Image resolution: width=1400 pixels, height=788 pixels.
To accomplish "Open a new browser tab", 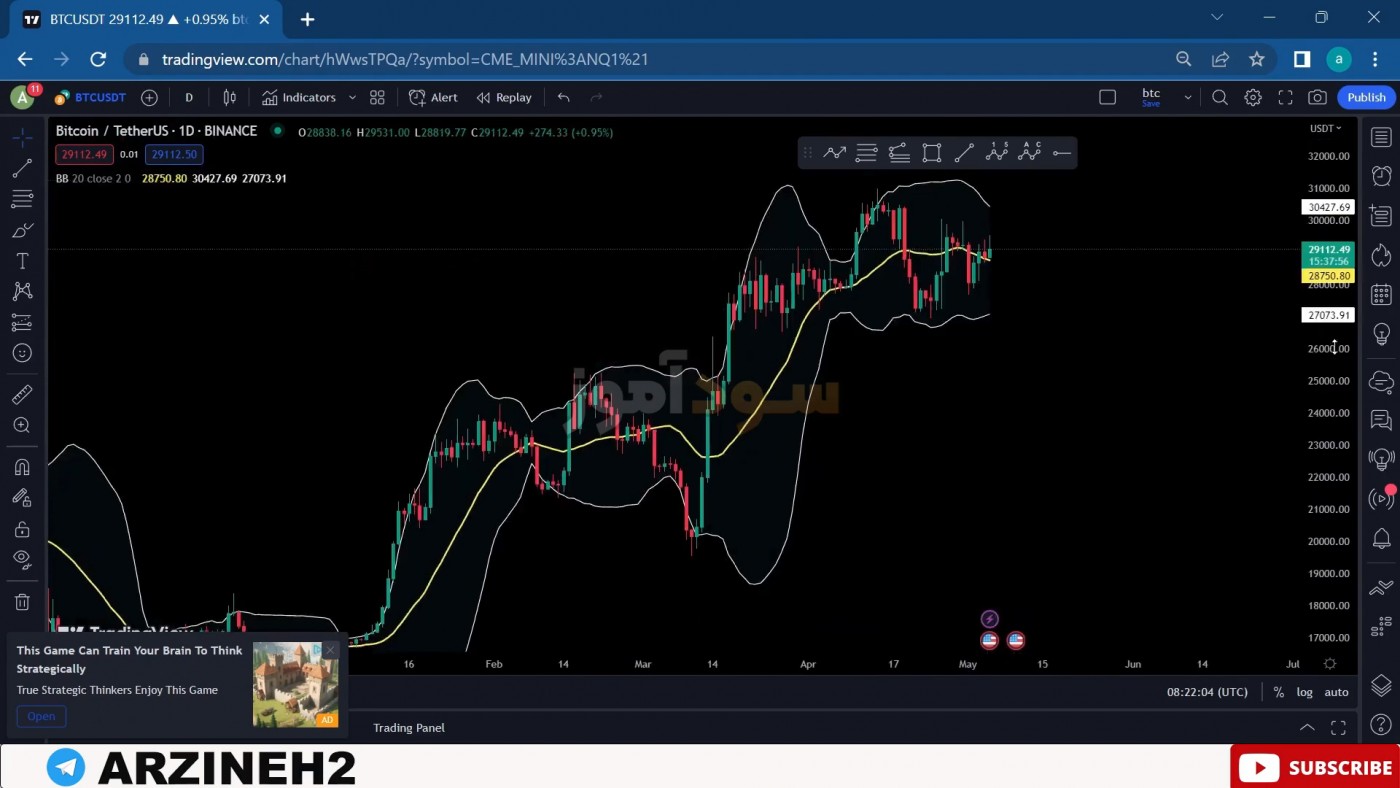I will pos(307,19).
